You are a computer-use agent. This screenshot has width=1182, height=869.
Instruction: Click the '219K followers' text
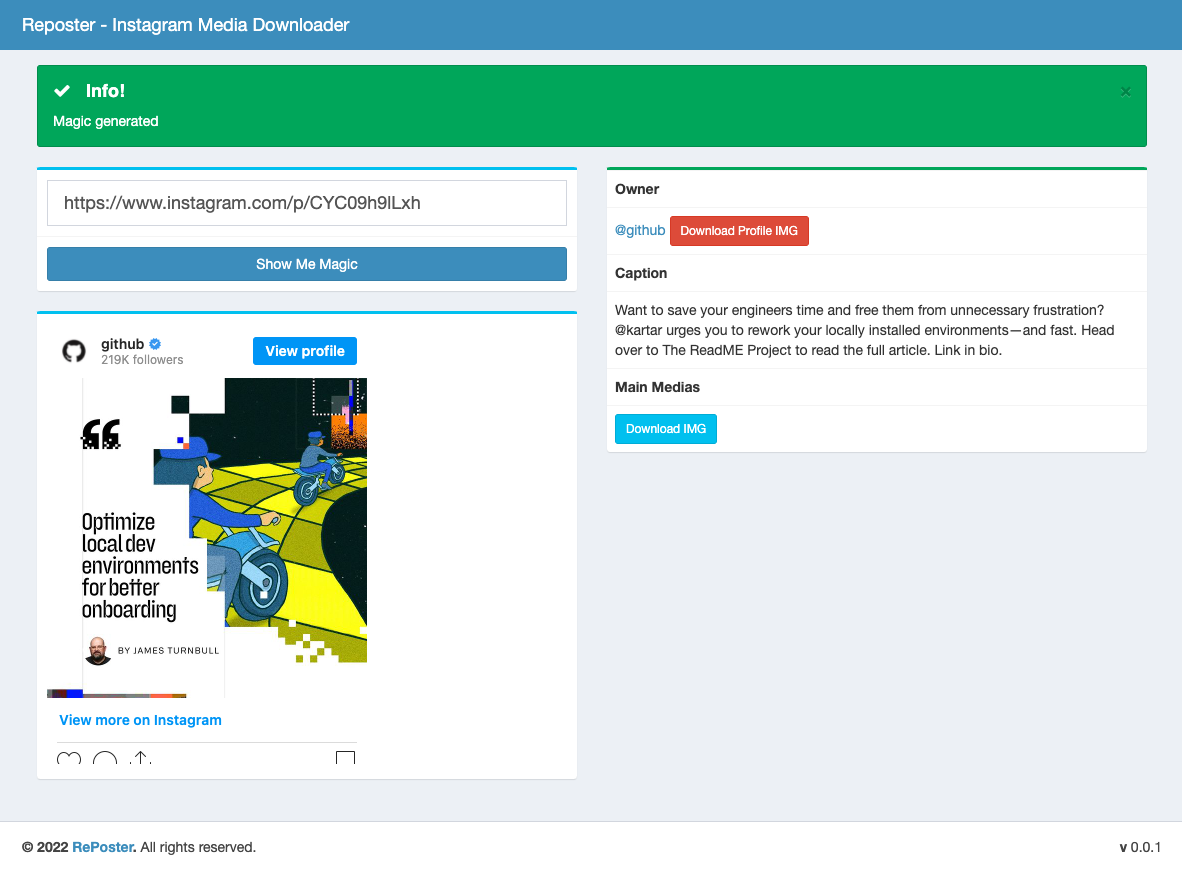[x=142, y=360]
